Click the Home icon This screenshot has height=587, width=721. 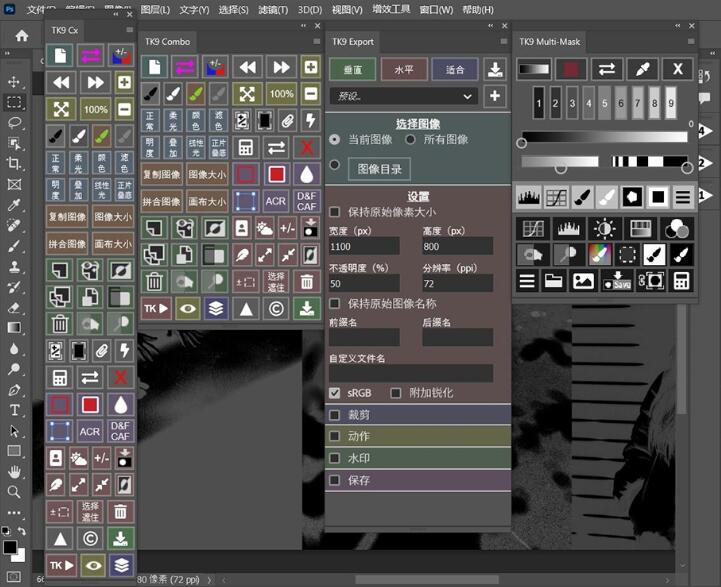[22, 35]
